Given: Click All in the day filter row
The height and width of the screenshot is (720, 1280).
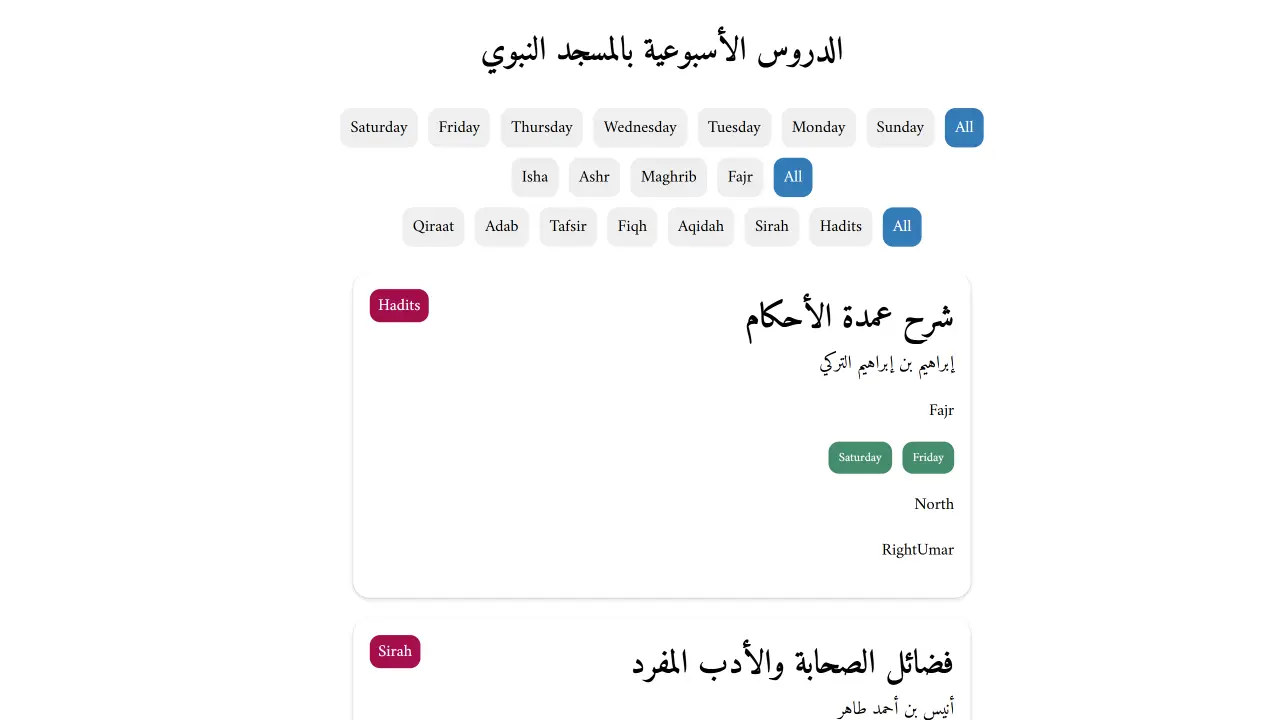Looking at the screenshot, I should (x=963, y=127).
